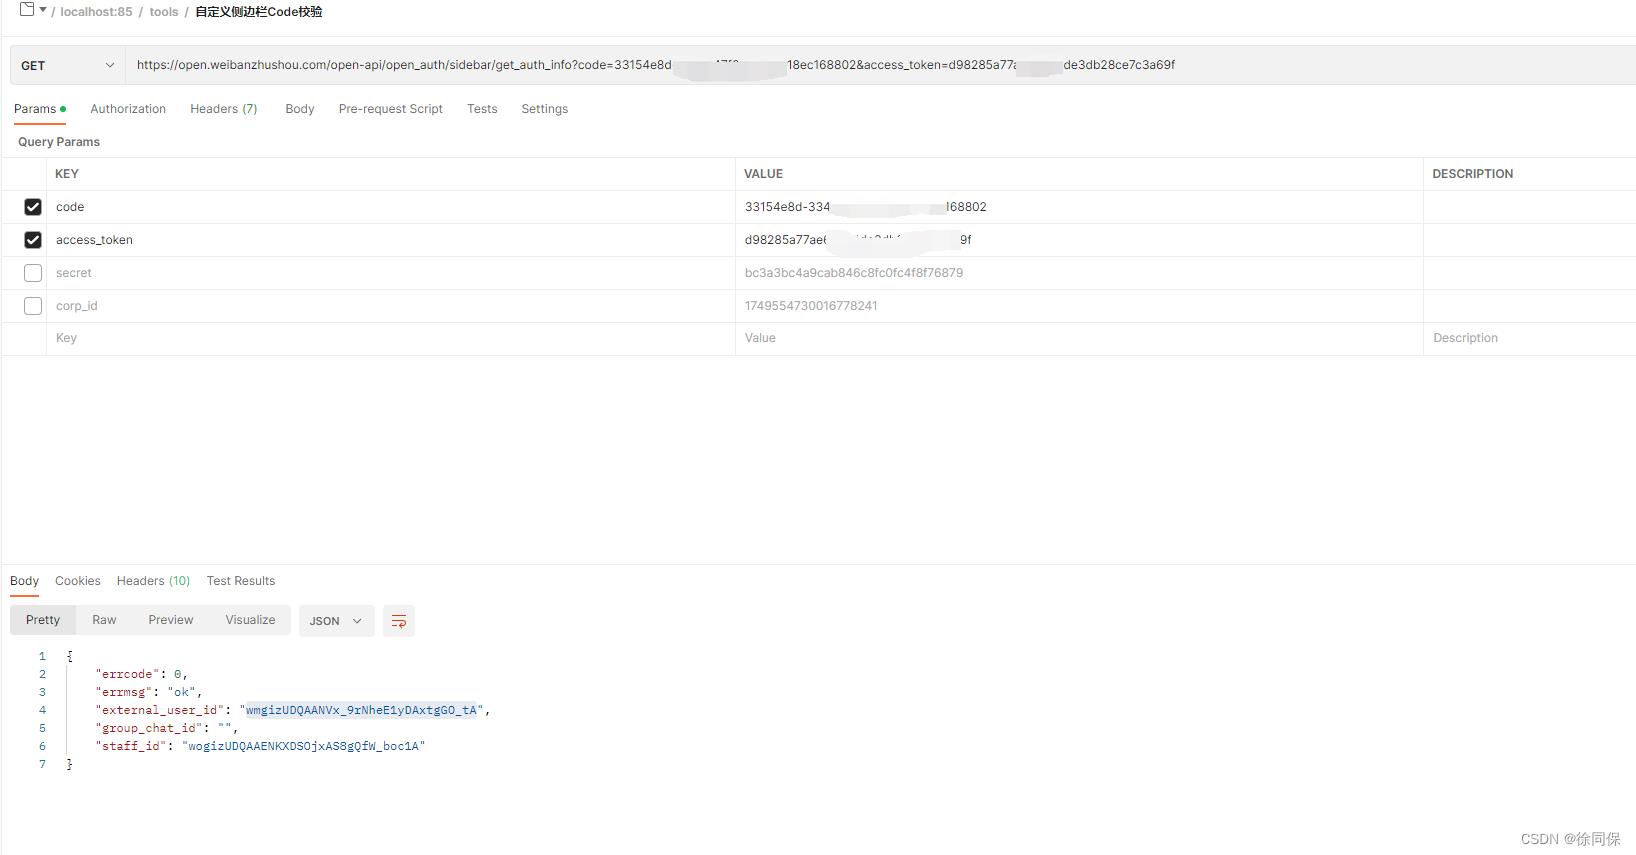1636x855 pixels.
Task: Click the highlighted external_user_id value
Action: coord(362,710)
